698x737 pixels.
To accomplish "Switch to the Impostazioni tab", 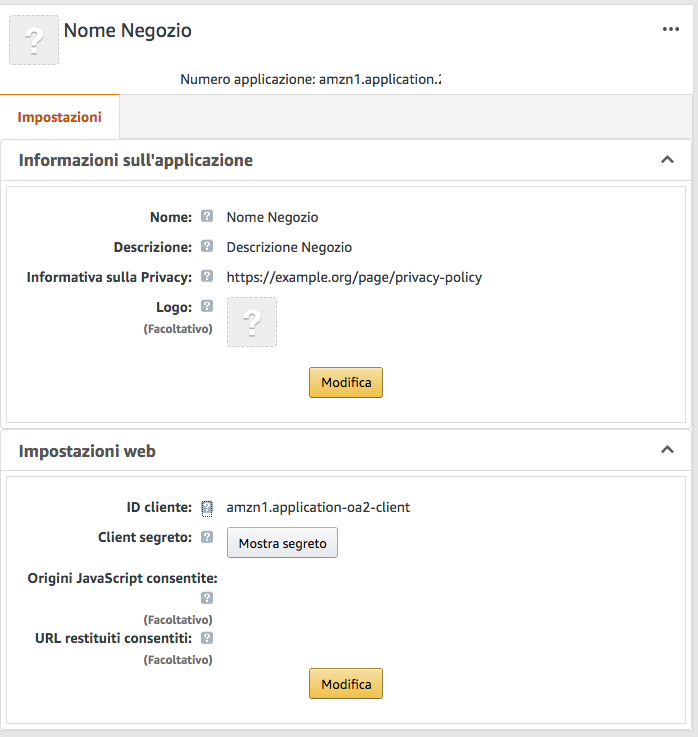I will click(60, 117).
